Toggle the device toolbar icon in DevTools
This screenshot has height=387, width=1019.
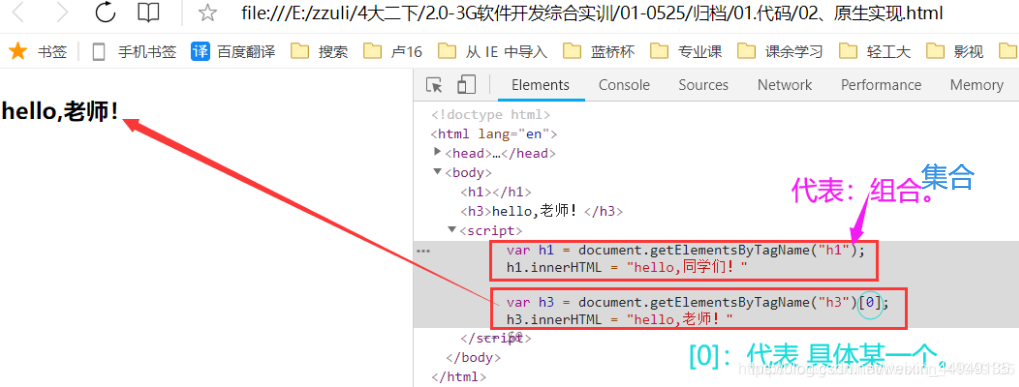[x=467, y=85]
